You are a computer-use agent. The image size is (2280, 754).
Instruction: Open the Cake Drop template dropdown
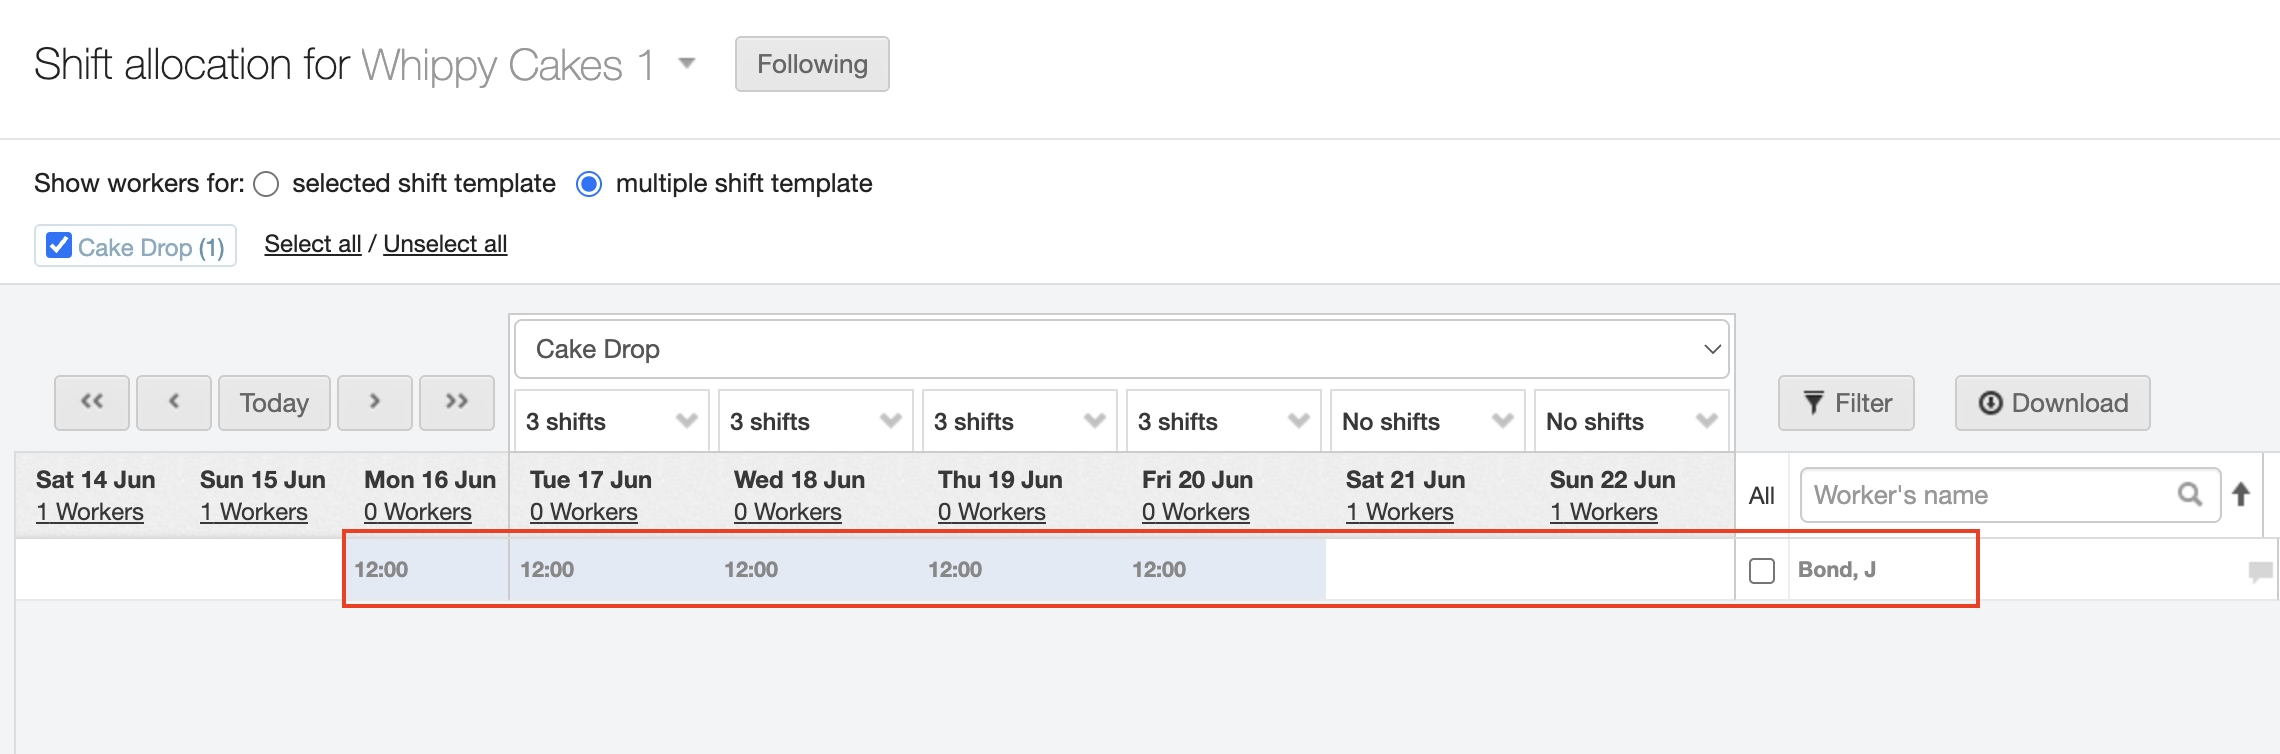click(x=1122, y=349)
